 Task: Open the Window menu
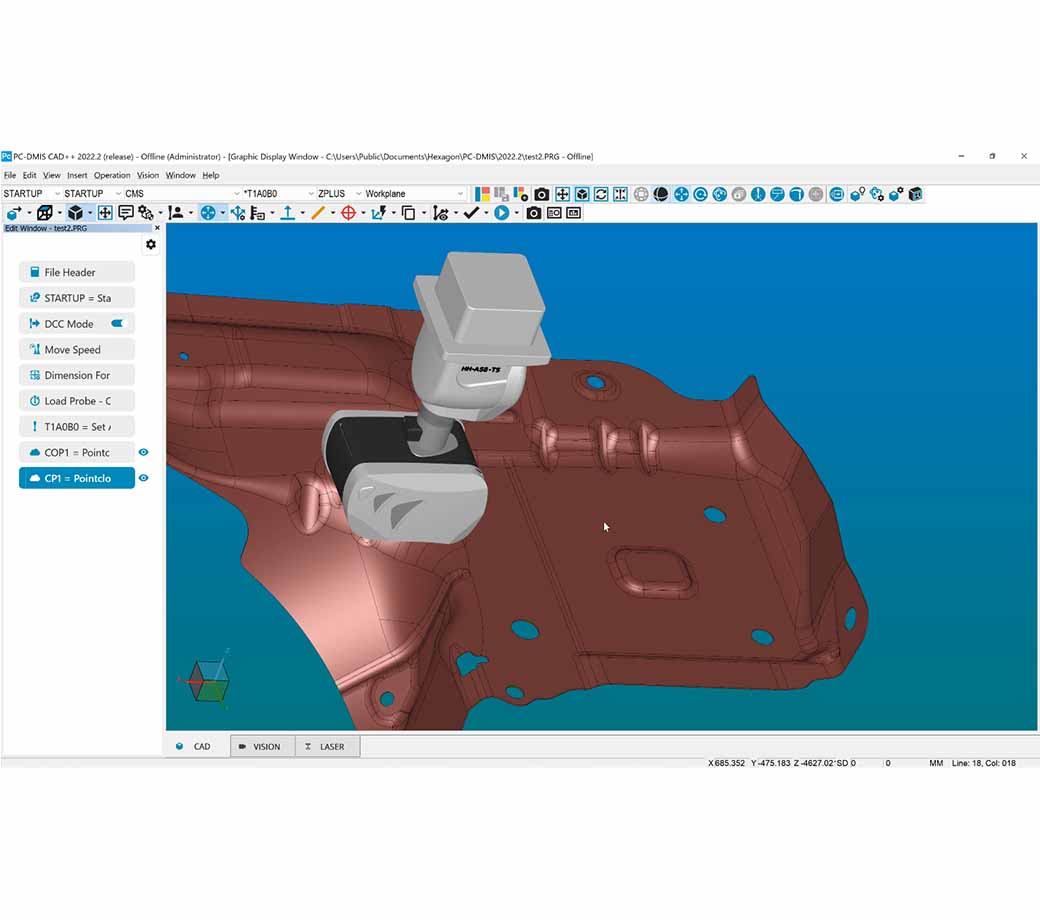[x=180, y=176]
